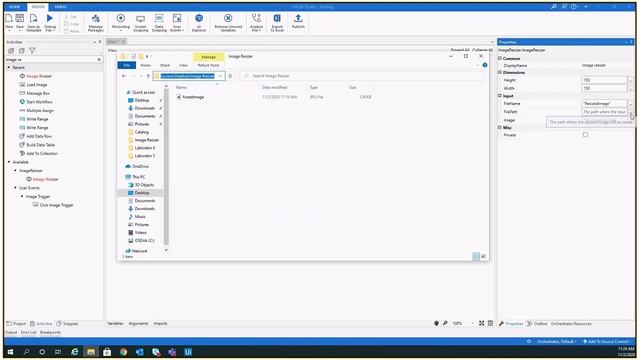
Task: Click the ellipsis button for Height
Action: click(630, 80)
